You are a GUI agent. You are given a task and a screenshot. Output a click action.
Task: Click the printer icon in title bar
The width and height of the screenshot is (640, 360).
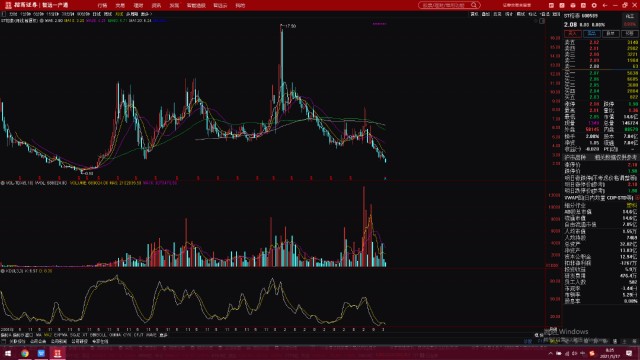tap(573, 5)
